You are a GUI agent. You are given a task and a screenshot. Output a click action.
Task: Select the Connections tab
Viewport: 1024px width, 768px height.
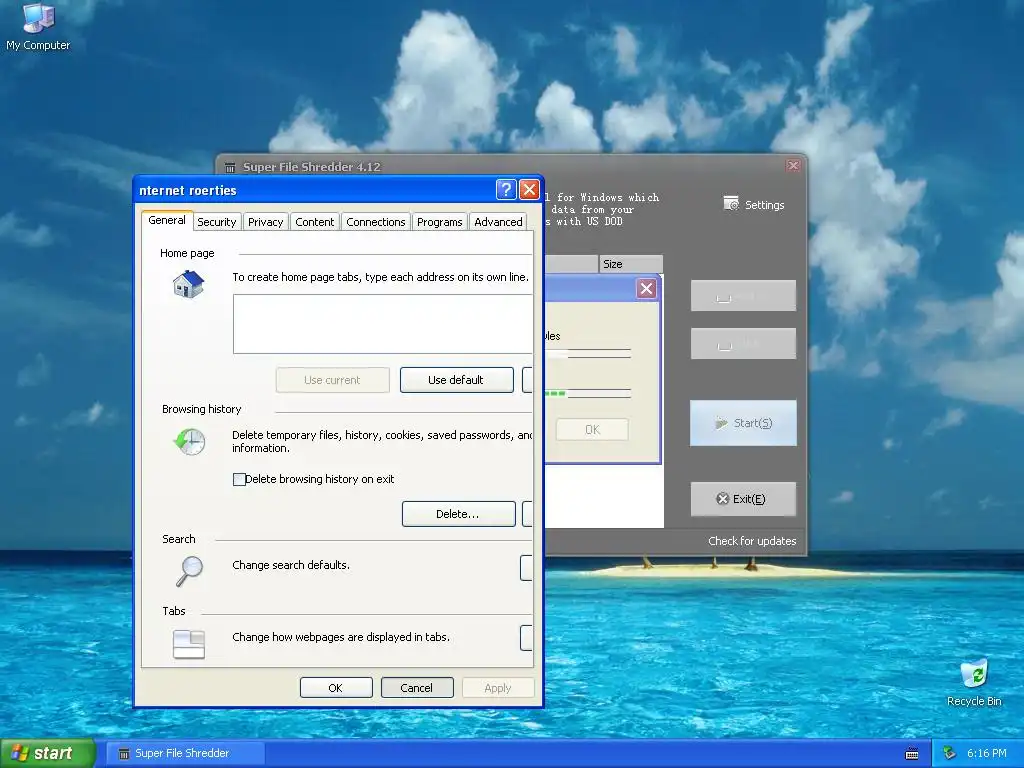[376, 222]
